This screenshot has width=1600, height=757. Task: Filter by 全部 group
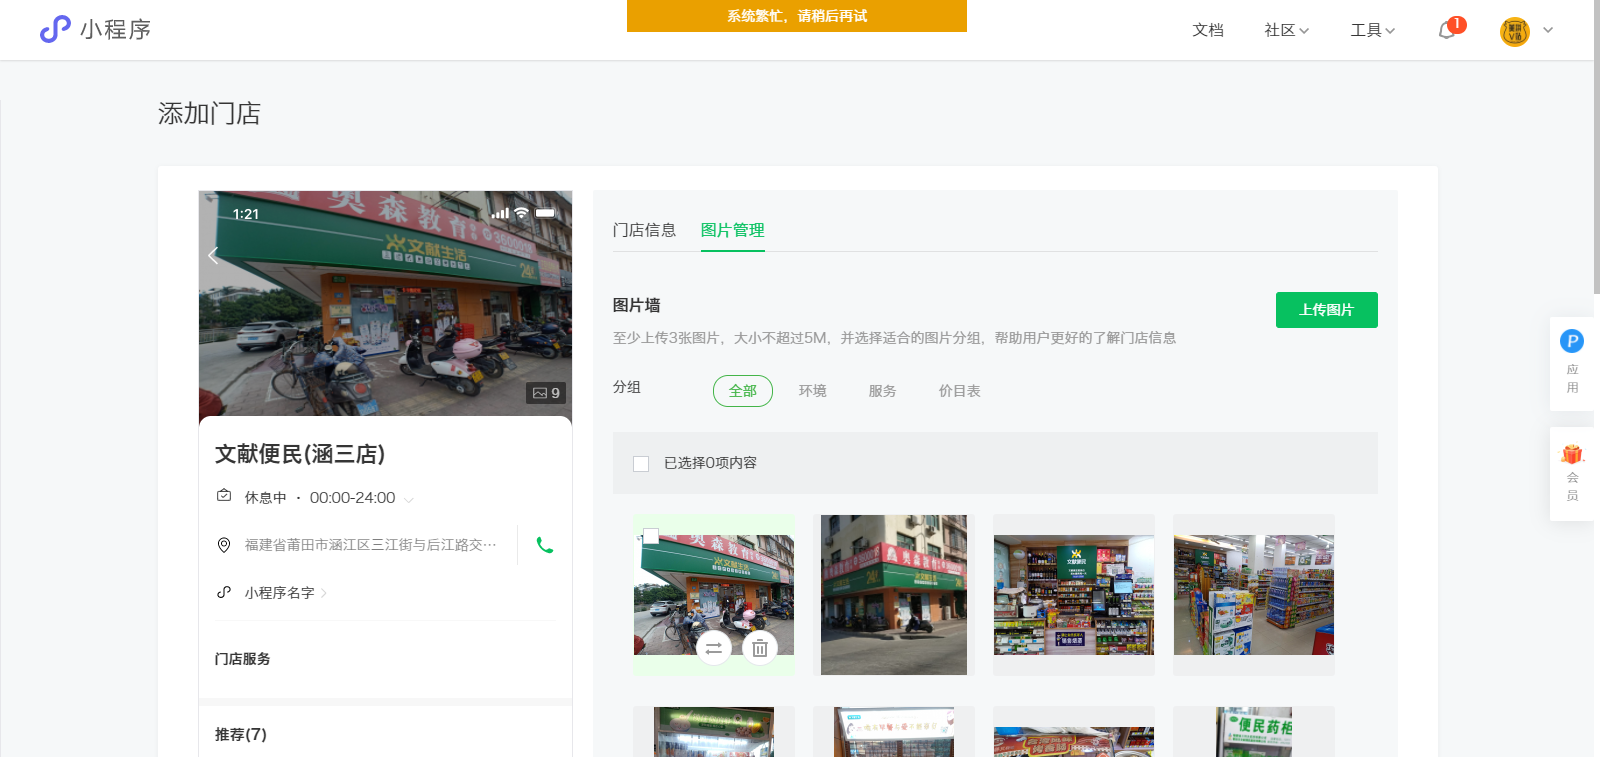pyautogui.click(x=743, y=391)
